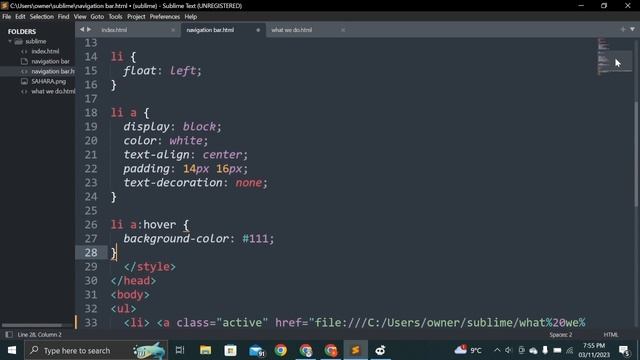
Task: Open navigation bar file in sidebar
Action: 50,61
